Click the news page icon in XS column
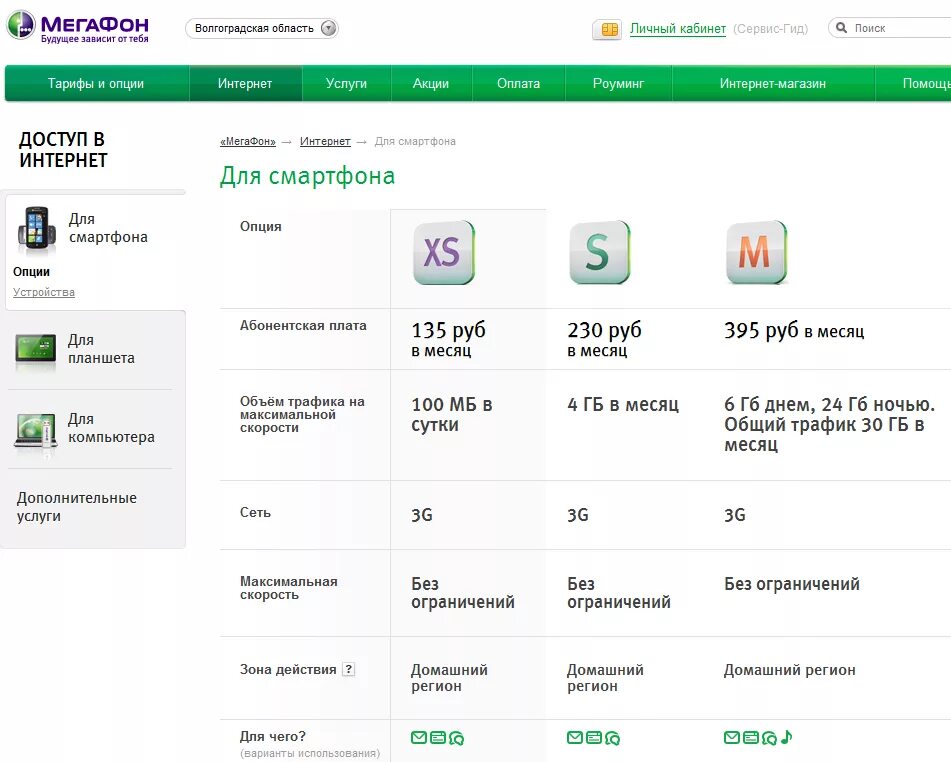 click(438, 738)
